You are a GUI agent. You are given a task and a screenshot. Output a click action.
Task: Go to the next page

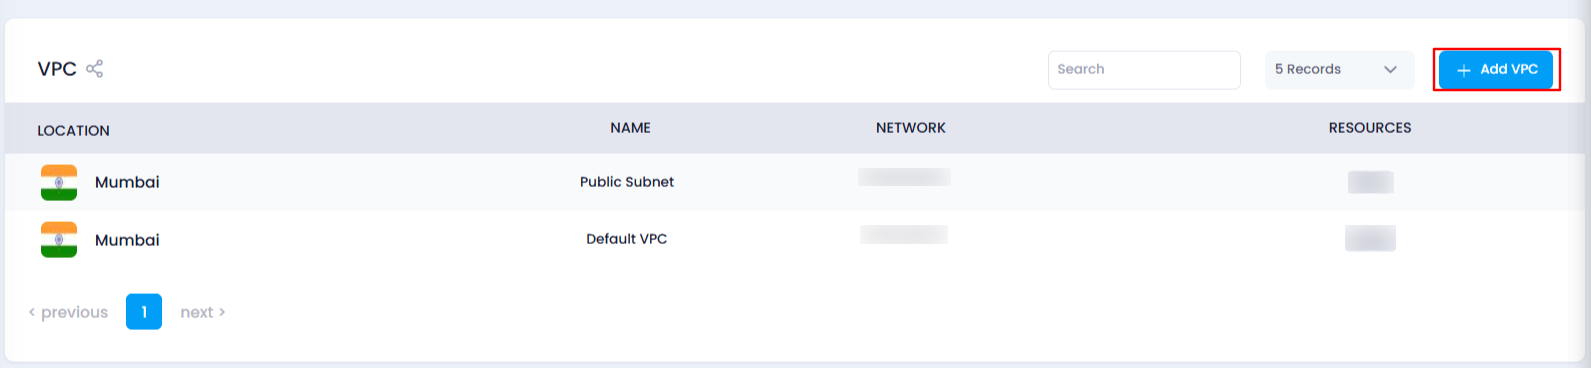tap(203, 312)
